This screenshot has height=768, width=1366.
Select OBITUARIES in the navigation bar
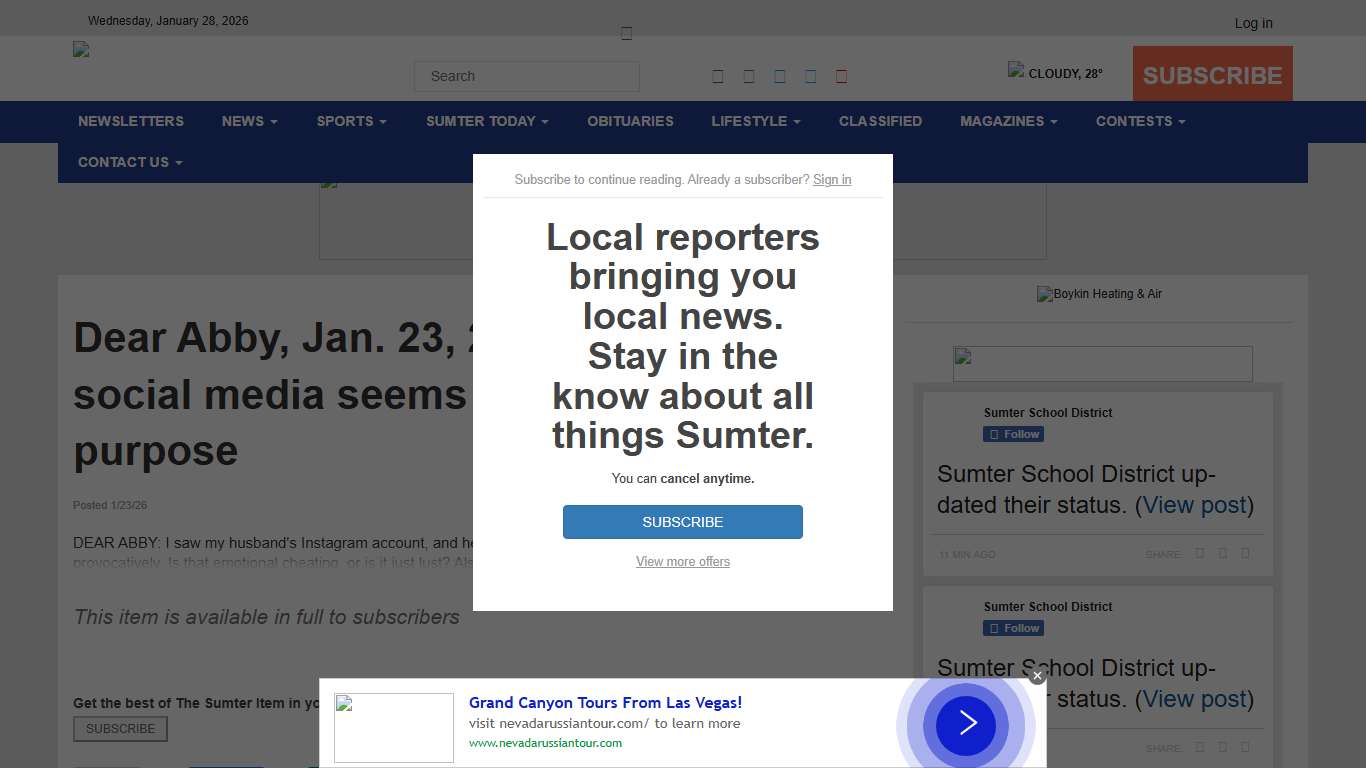point(630,121)
